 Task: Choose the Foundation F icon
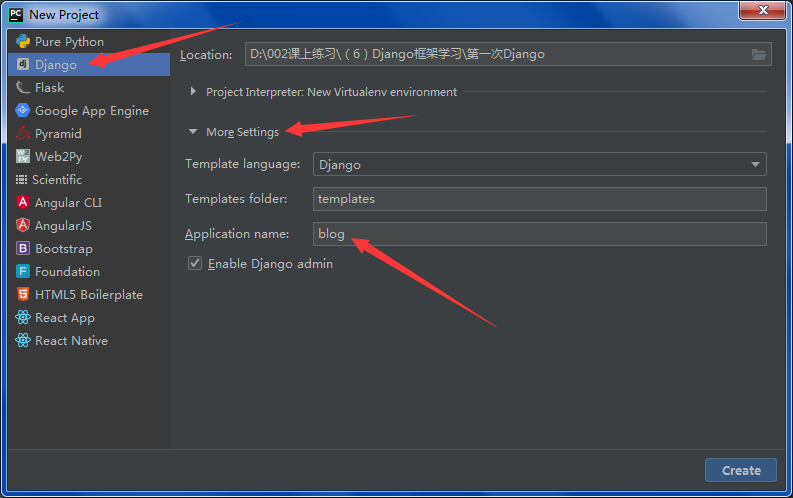[x=23, y=271]
